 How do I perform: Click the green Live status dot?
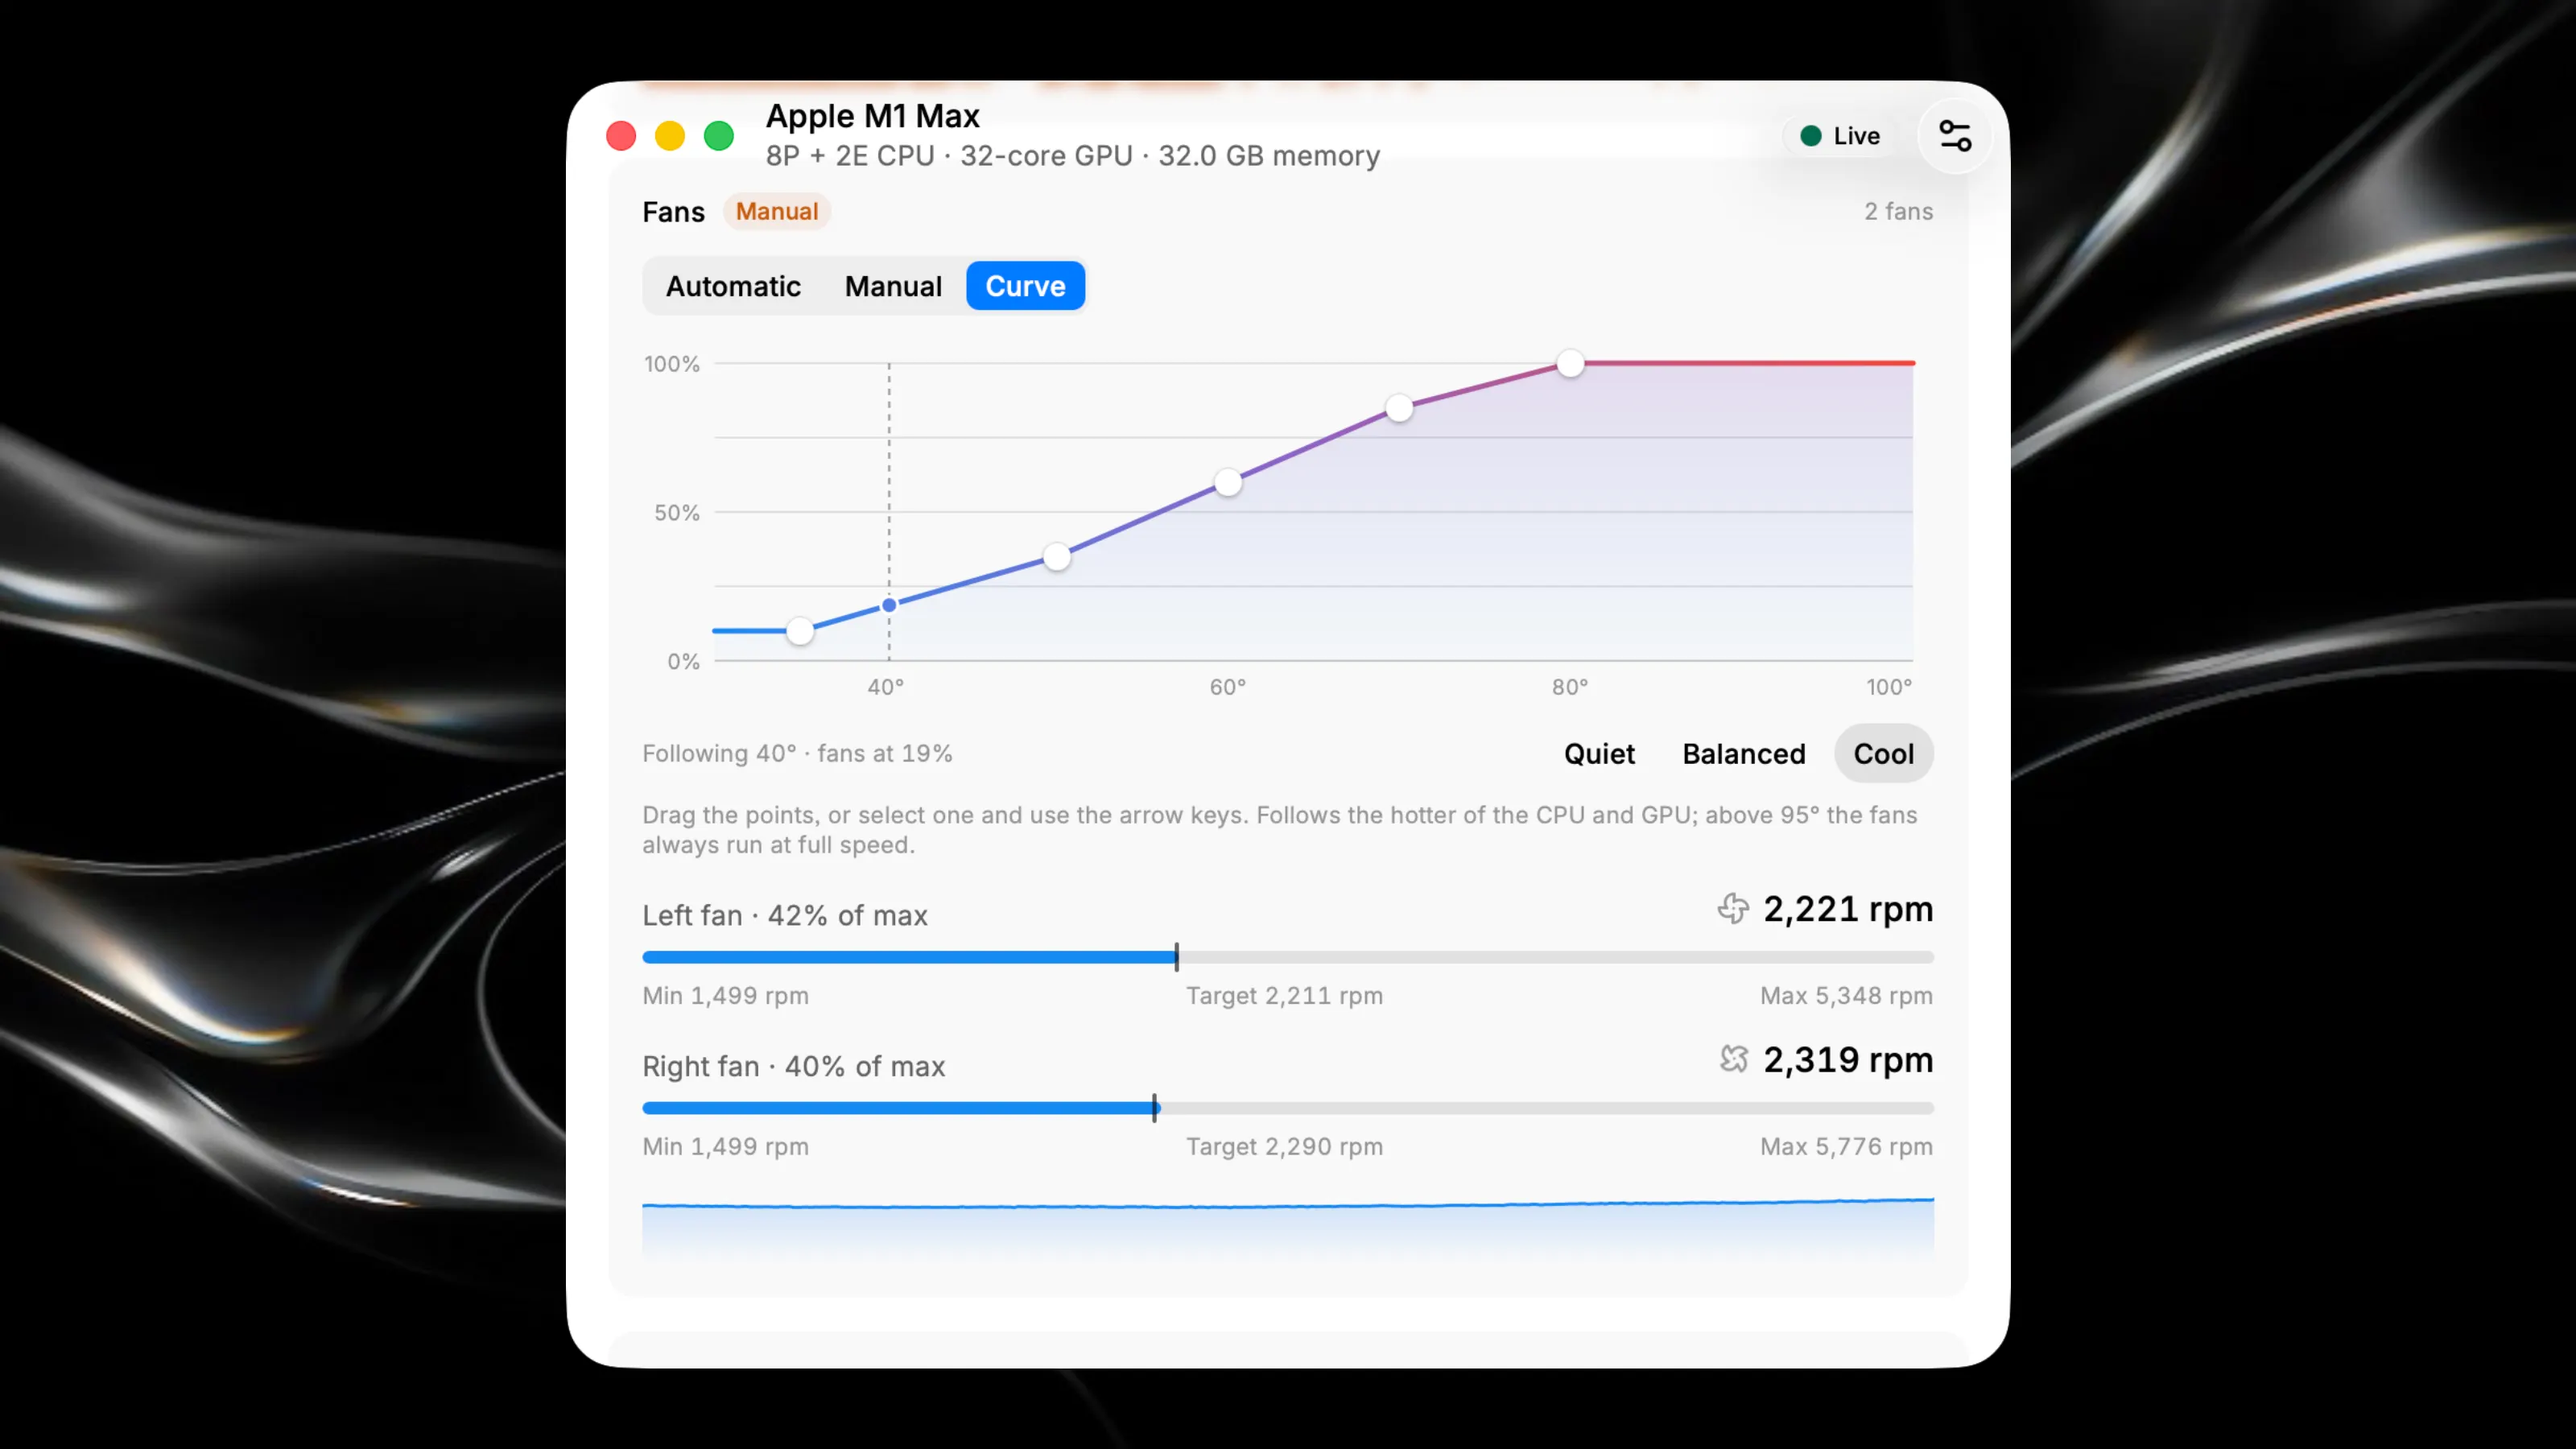click(1810, 136)
